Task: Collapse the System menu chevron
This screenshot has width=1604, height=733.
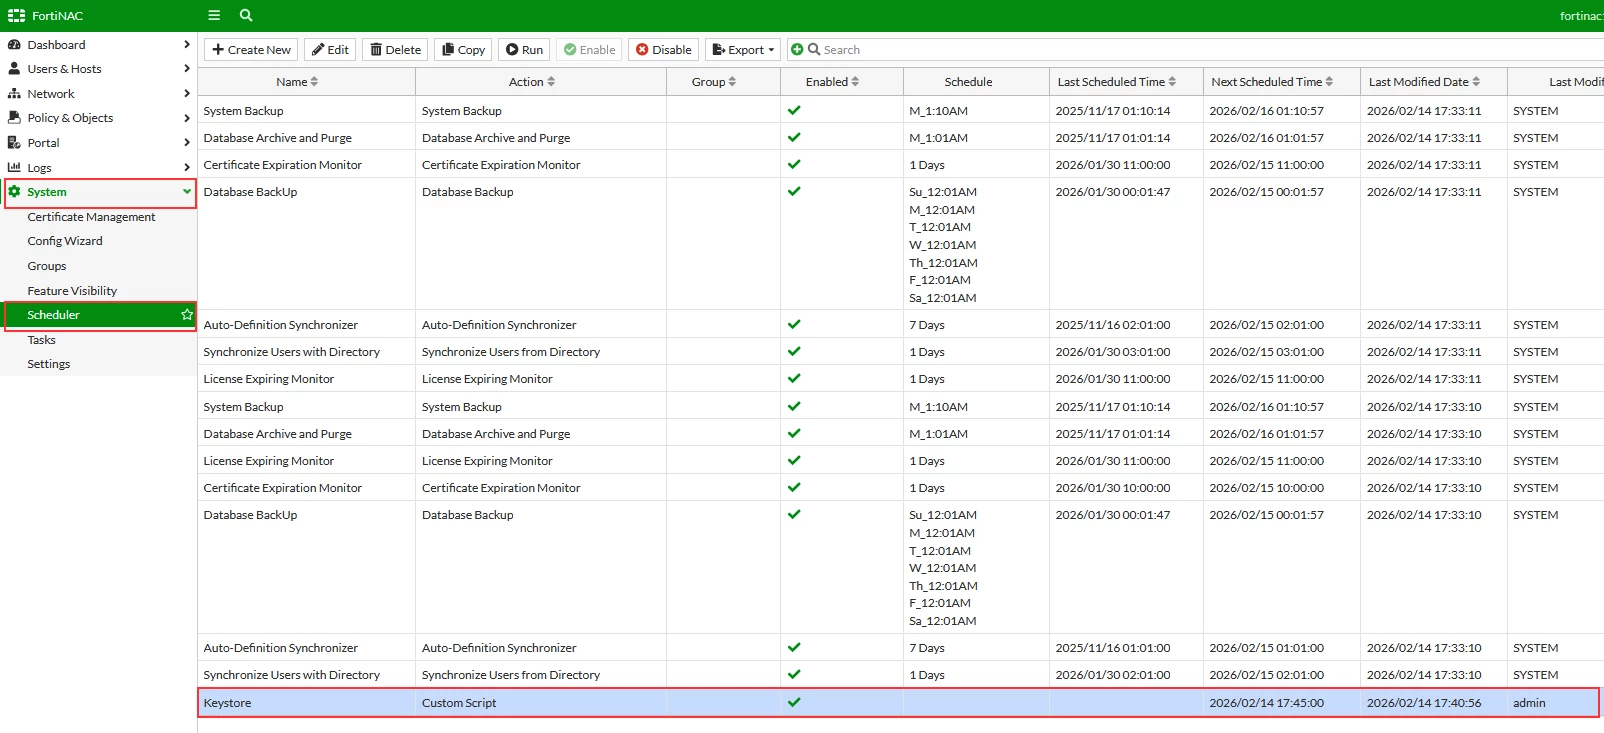Action: (x=187, y=192)
